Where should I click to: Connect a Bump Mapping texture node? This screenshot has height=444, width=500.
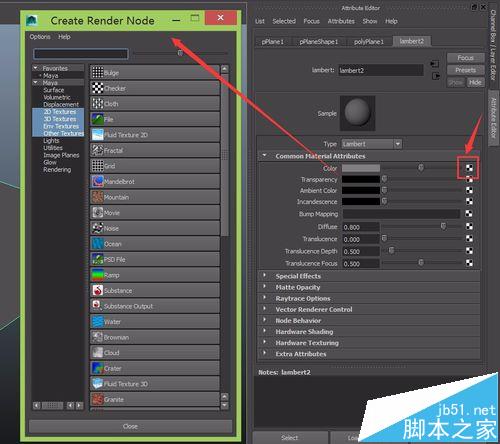pyautogui.click(x=469, y=214)
